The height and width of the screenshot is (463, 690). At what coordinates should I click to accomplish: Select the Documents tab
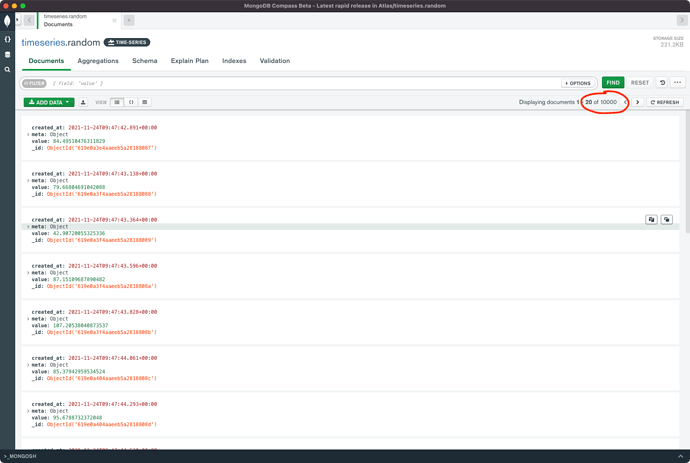click(x=46, y=61)
